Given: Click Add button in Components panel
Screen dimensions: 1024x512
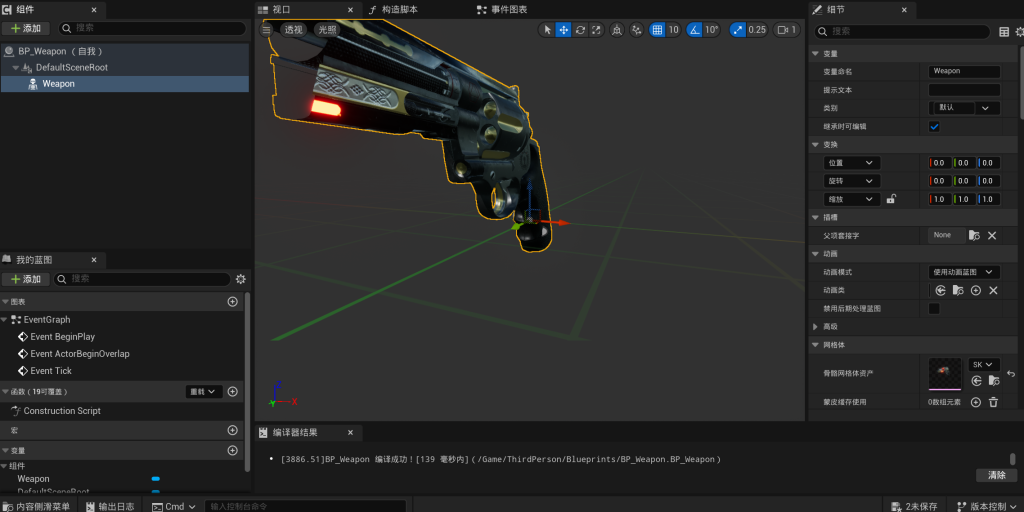Looking at the screenshot, I should pos(26,28).
